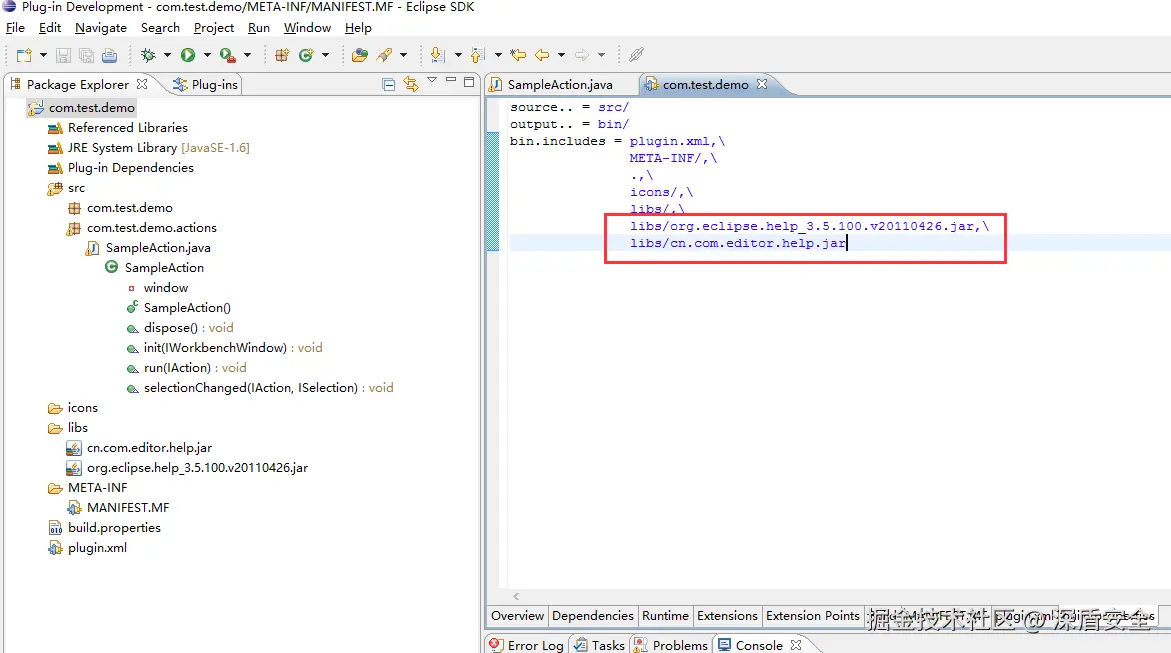Open the File menu

(15, 28)
